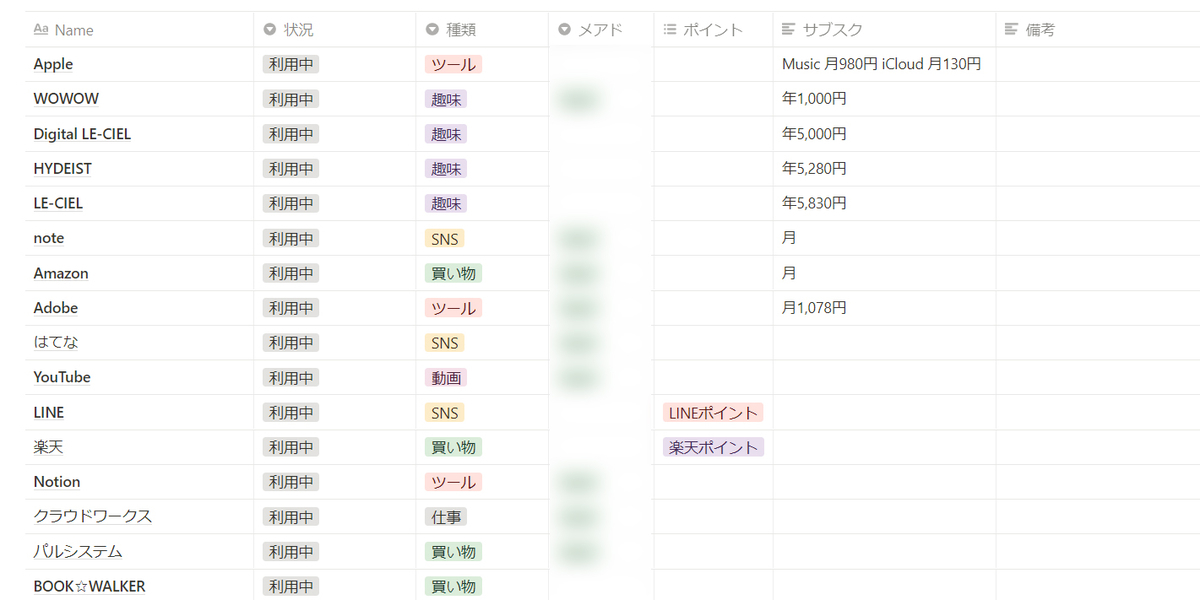This screenshot has width=1200, height=600.
Task: Click the Aa icon on the Name column
Action: pos(38,29)
